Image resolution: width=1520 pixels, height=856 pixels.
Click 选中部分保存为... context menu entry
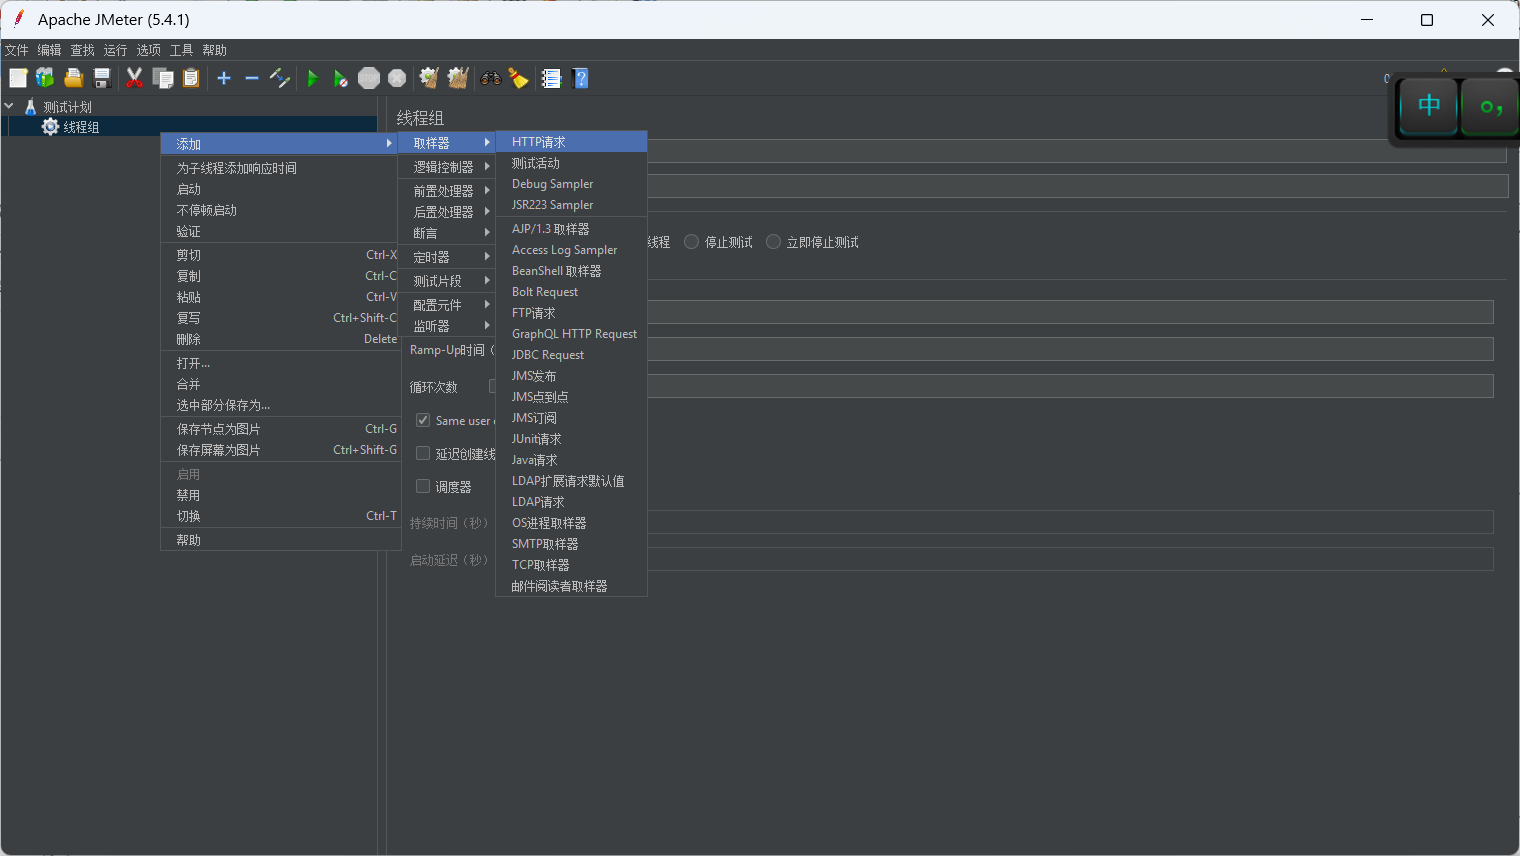pos(280,405)
